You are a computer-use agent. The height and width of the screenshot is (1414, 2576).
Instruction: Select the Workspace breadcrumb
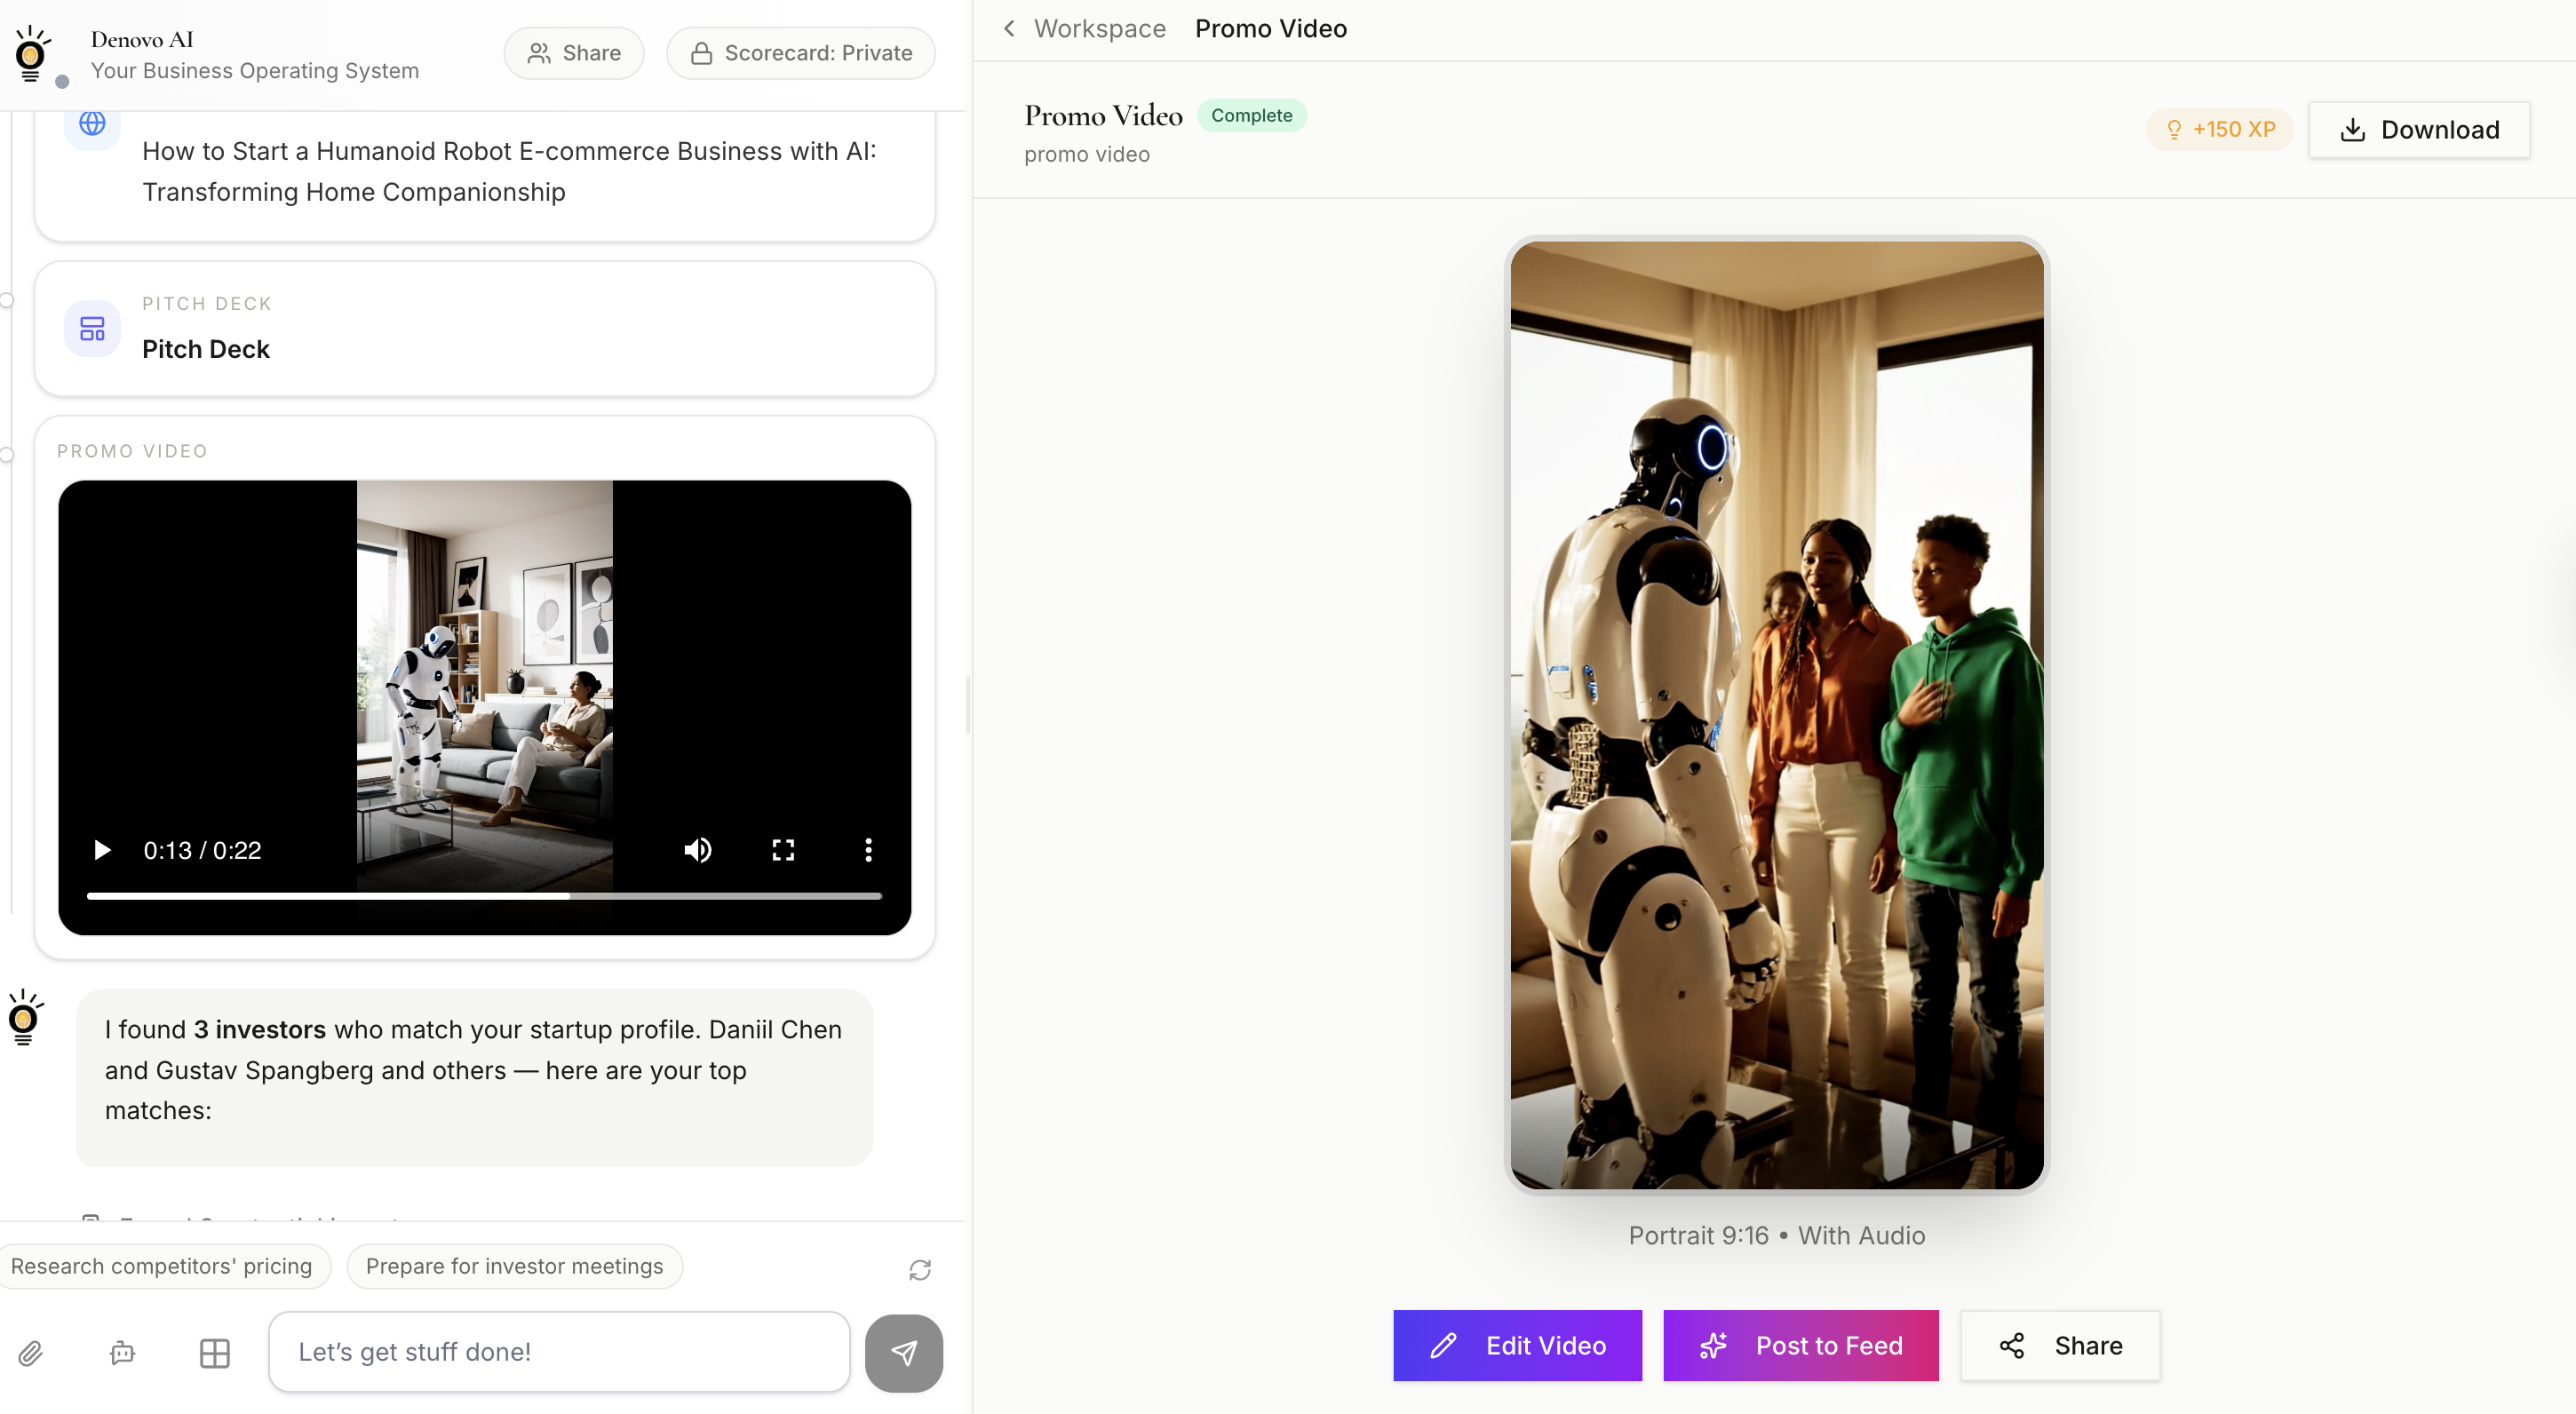[x=1099, y=28]
